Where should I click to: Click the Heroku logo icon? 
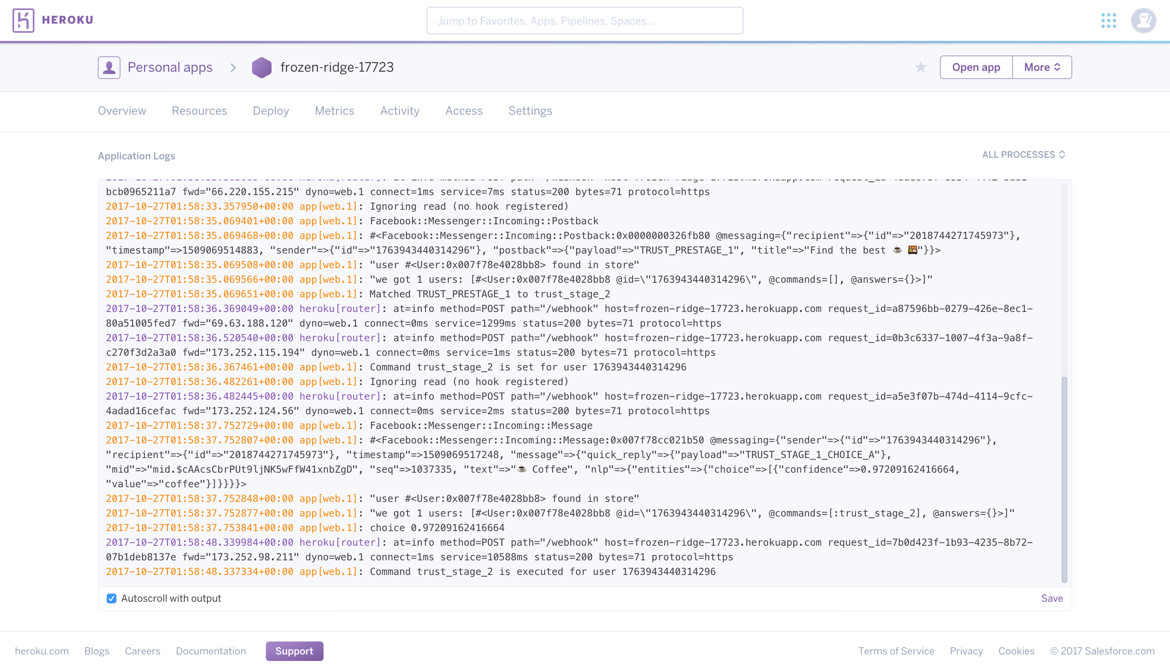click(x=23, y=20)
